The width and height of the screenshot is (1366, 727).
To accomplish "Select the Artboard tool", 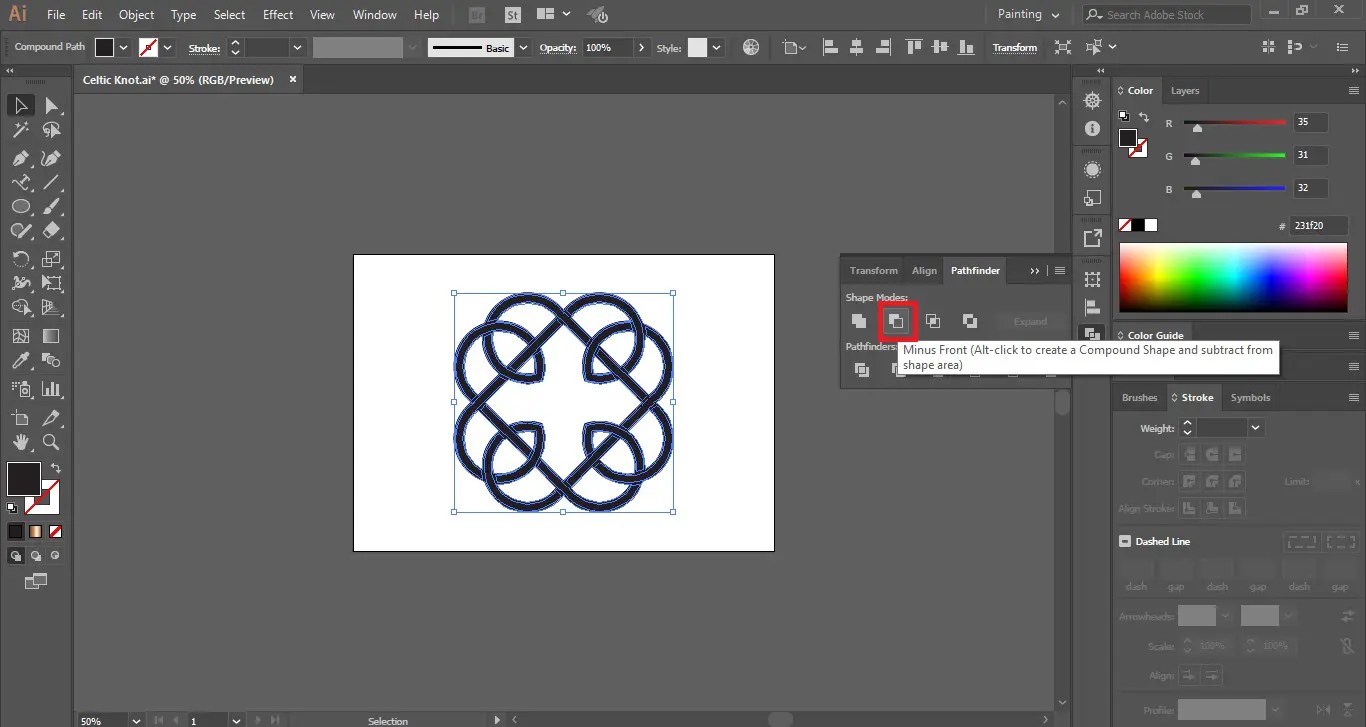I will tap(21, 418).
